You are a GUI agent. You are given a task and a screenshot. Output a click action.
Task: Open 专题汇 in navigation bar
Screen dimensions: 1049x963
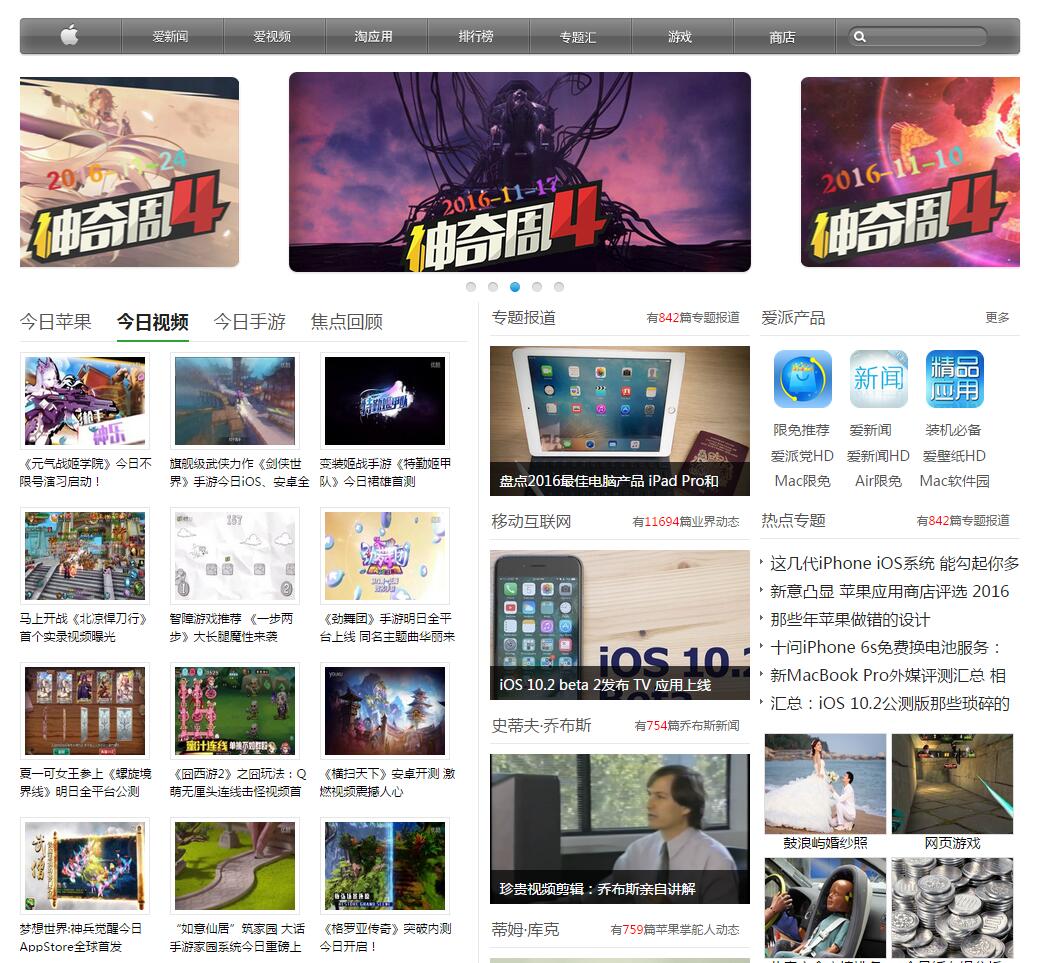(x=577, y=37)
